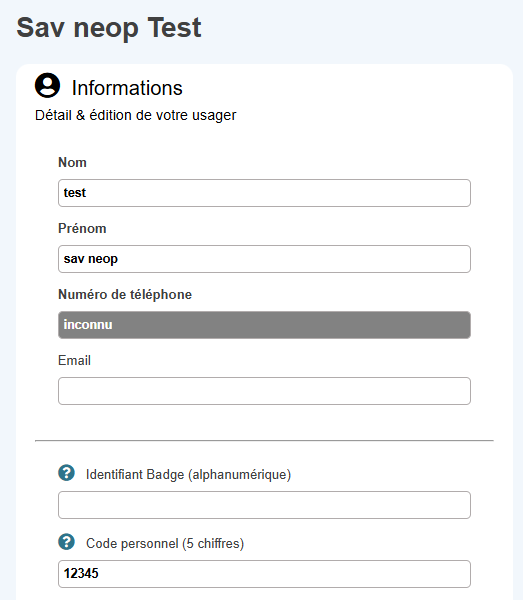The width and height of the screenshot is (523, 600).
Task: Focus the Code personnel field showing 12345
Action: 264,574
